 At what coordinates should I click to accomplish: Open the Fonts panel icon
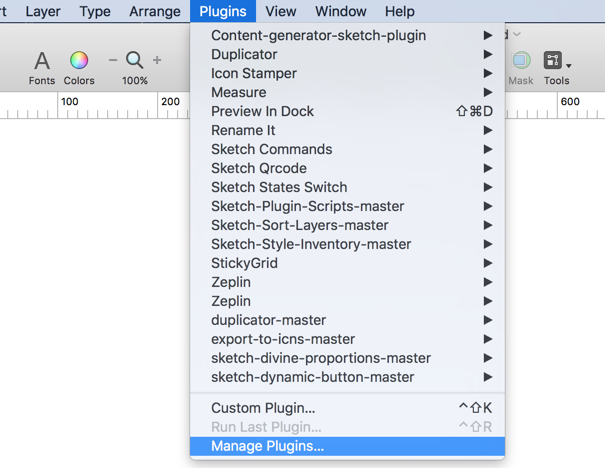42,61
